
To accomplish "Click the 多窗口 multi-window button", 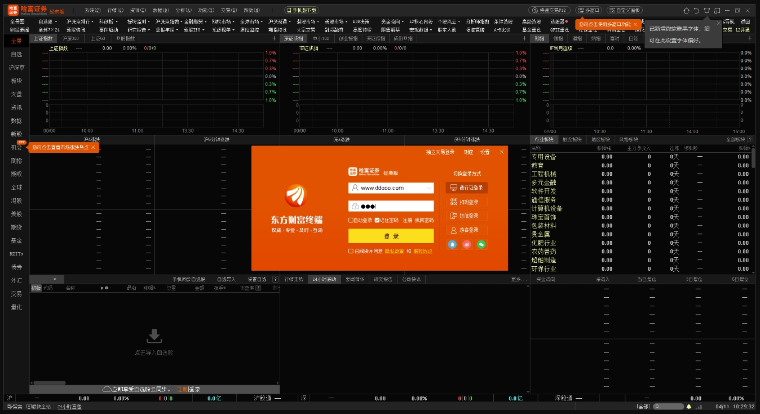I will pyautogui.click(x=588, y=10).
